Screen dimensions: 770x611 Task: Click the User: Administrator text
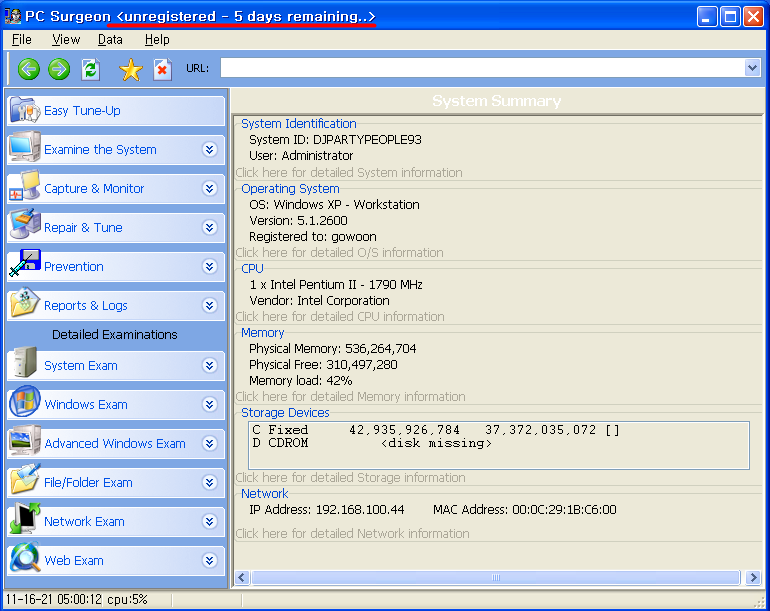[x=301, y=156]
